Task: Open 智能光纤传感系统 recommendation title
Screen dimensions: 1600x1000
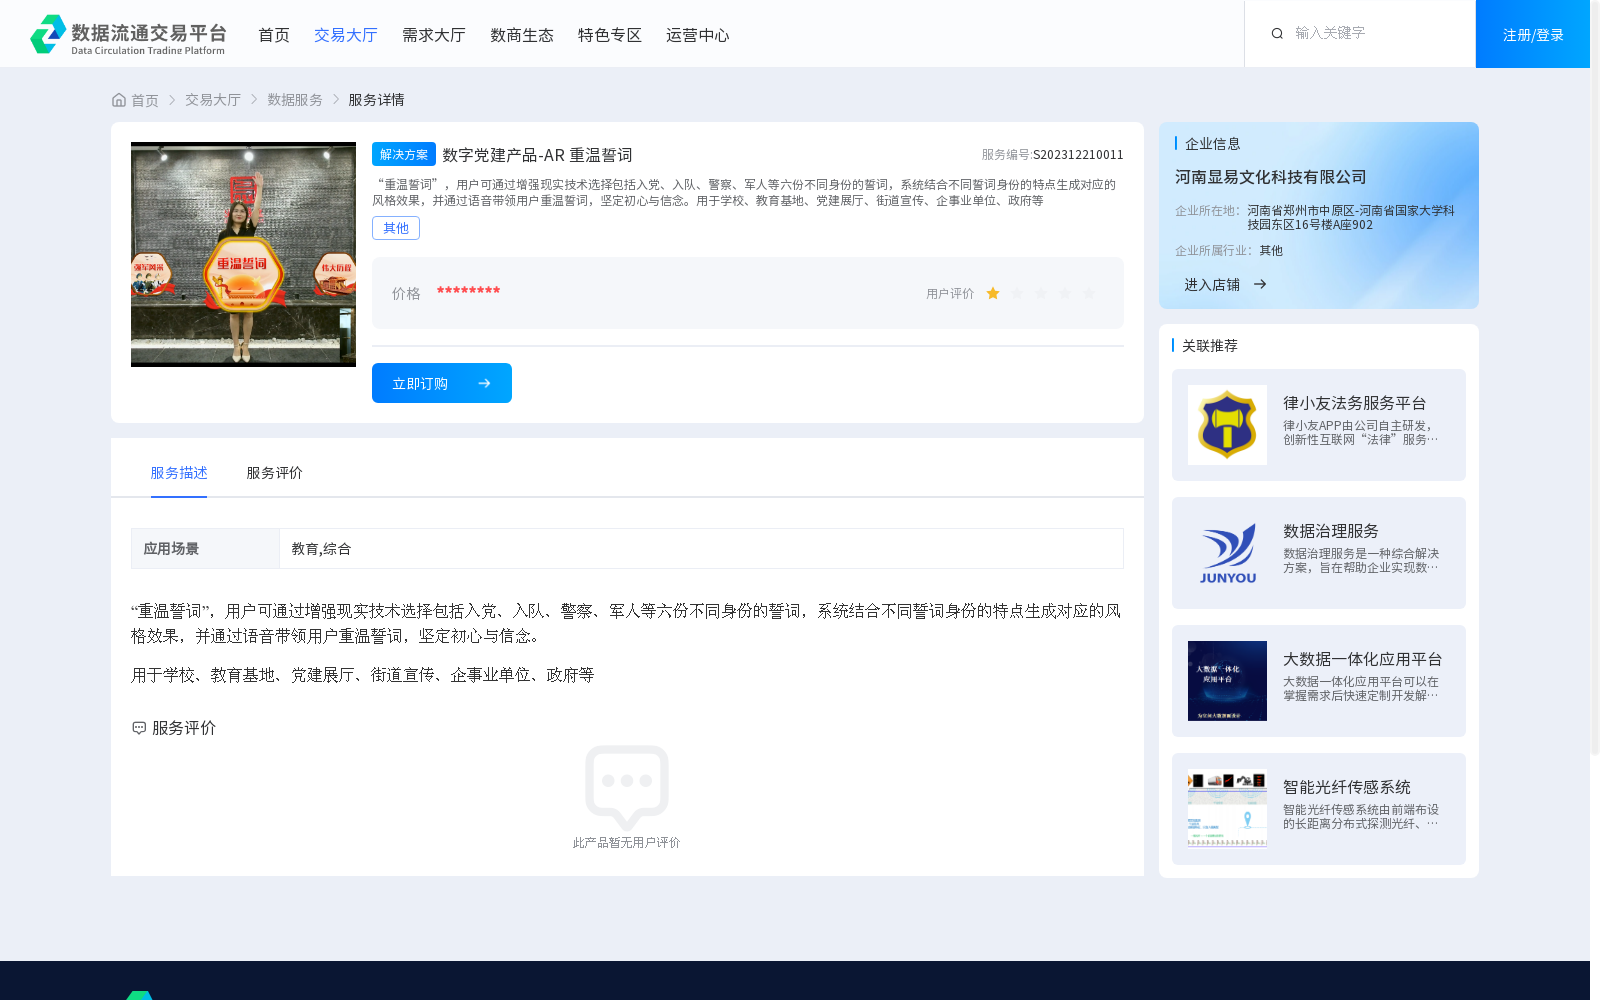Action: click(1347, 787)
